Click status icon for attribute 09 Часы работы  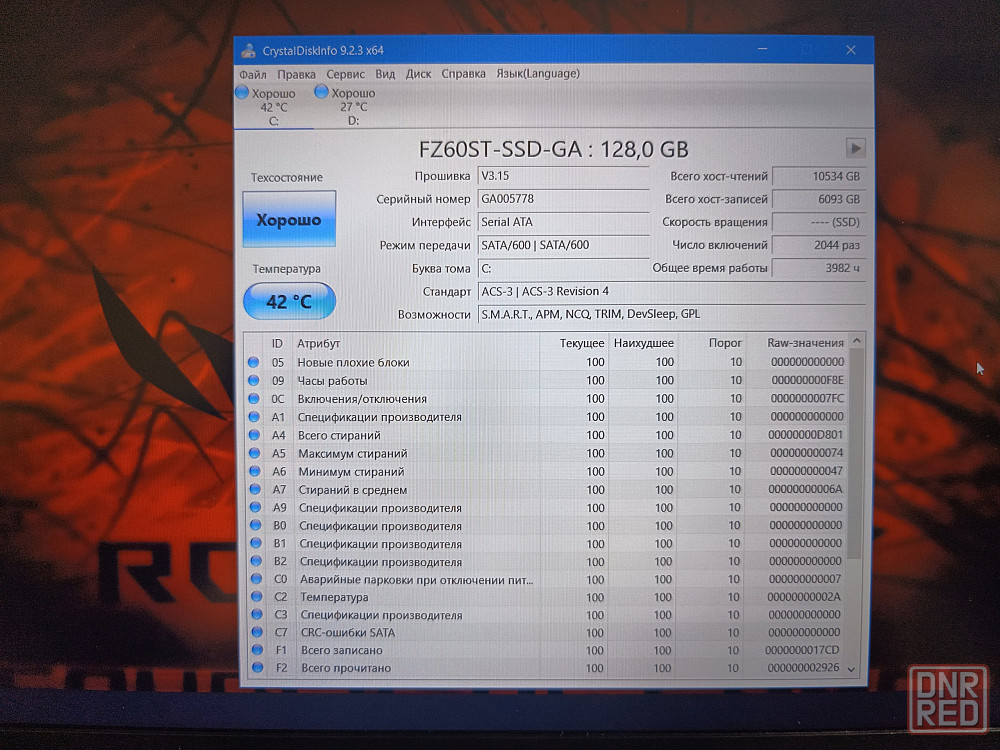(254, 381)
